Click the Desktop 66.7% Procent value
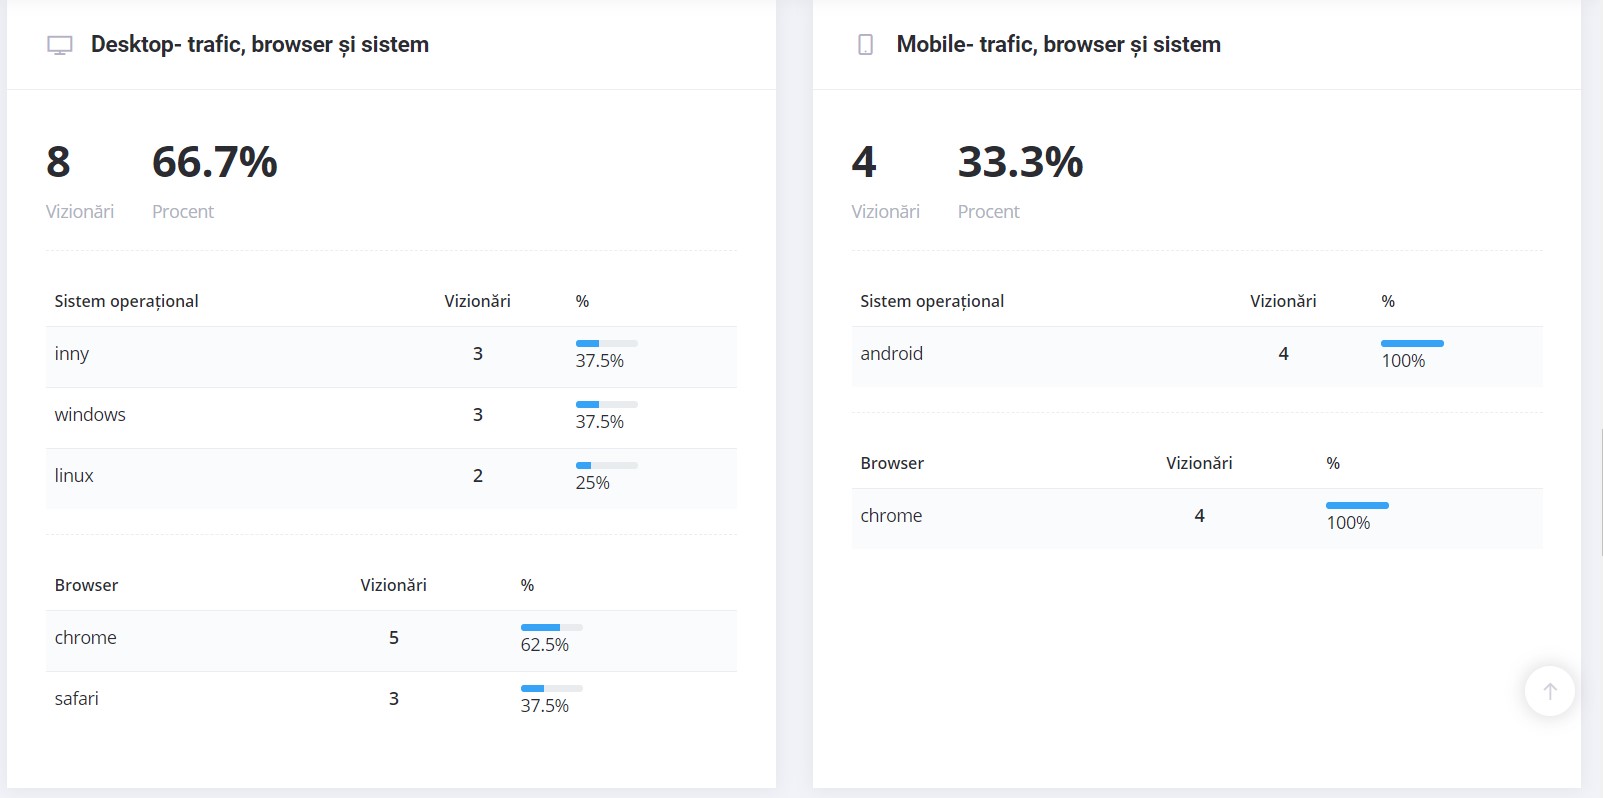The height and width of the screenshot is (798, 1603). point(214,162)
